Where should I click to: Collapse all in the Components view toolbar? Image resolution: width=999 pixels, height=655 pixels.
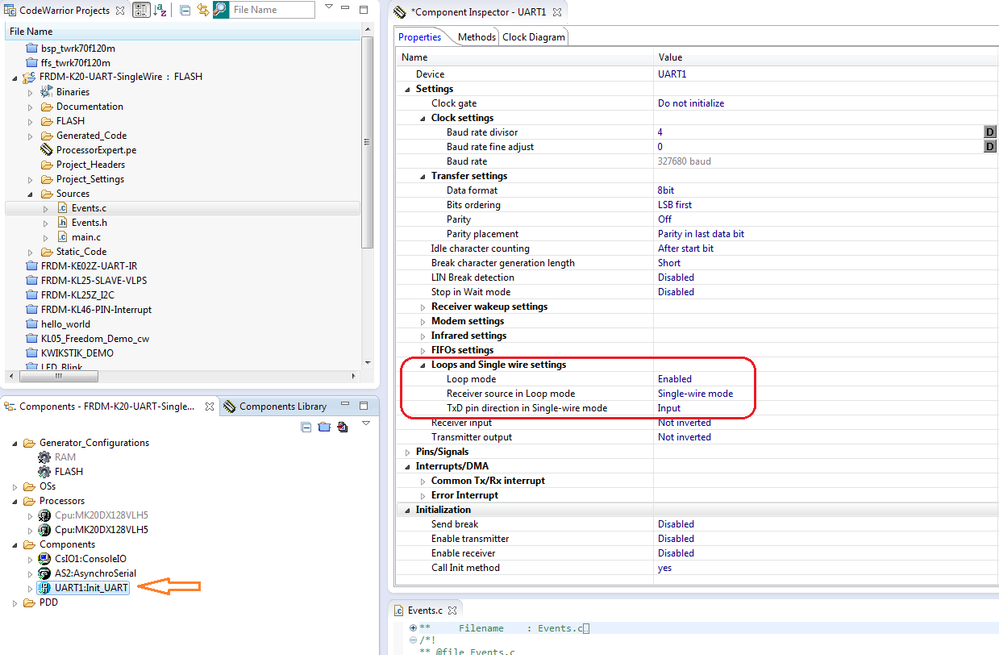[306, 427]
